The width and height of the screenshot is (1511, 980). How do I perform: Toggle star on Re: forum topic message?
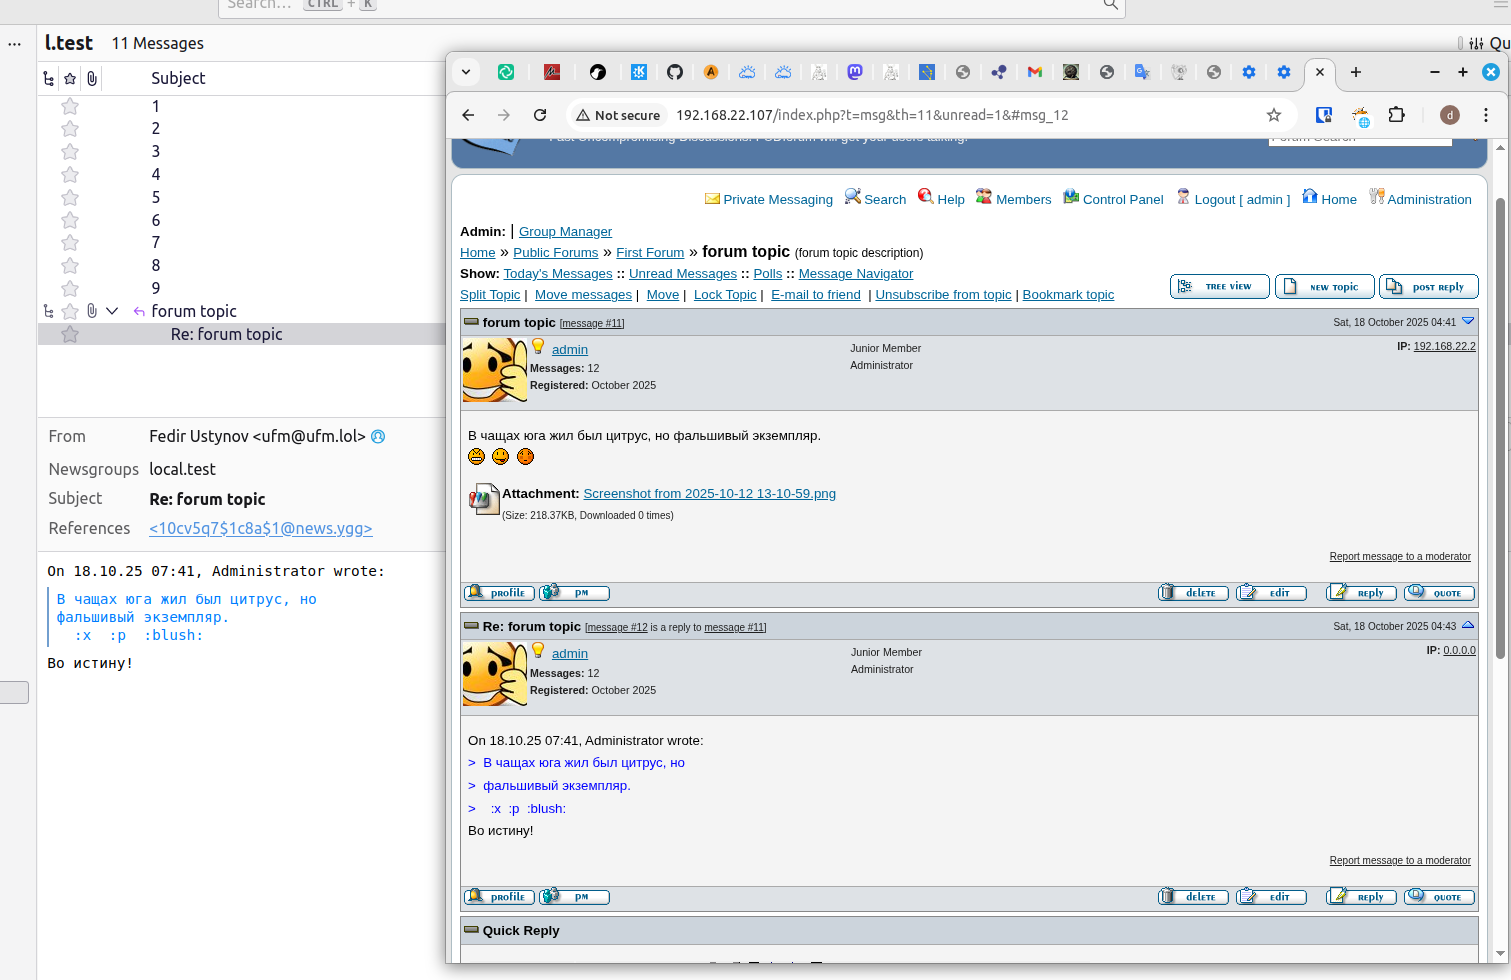70,334
